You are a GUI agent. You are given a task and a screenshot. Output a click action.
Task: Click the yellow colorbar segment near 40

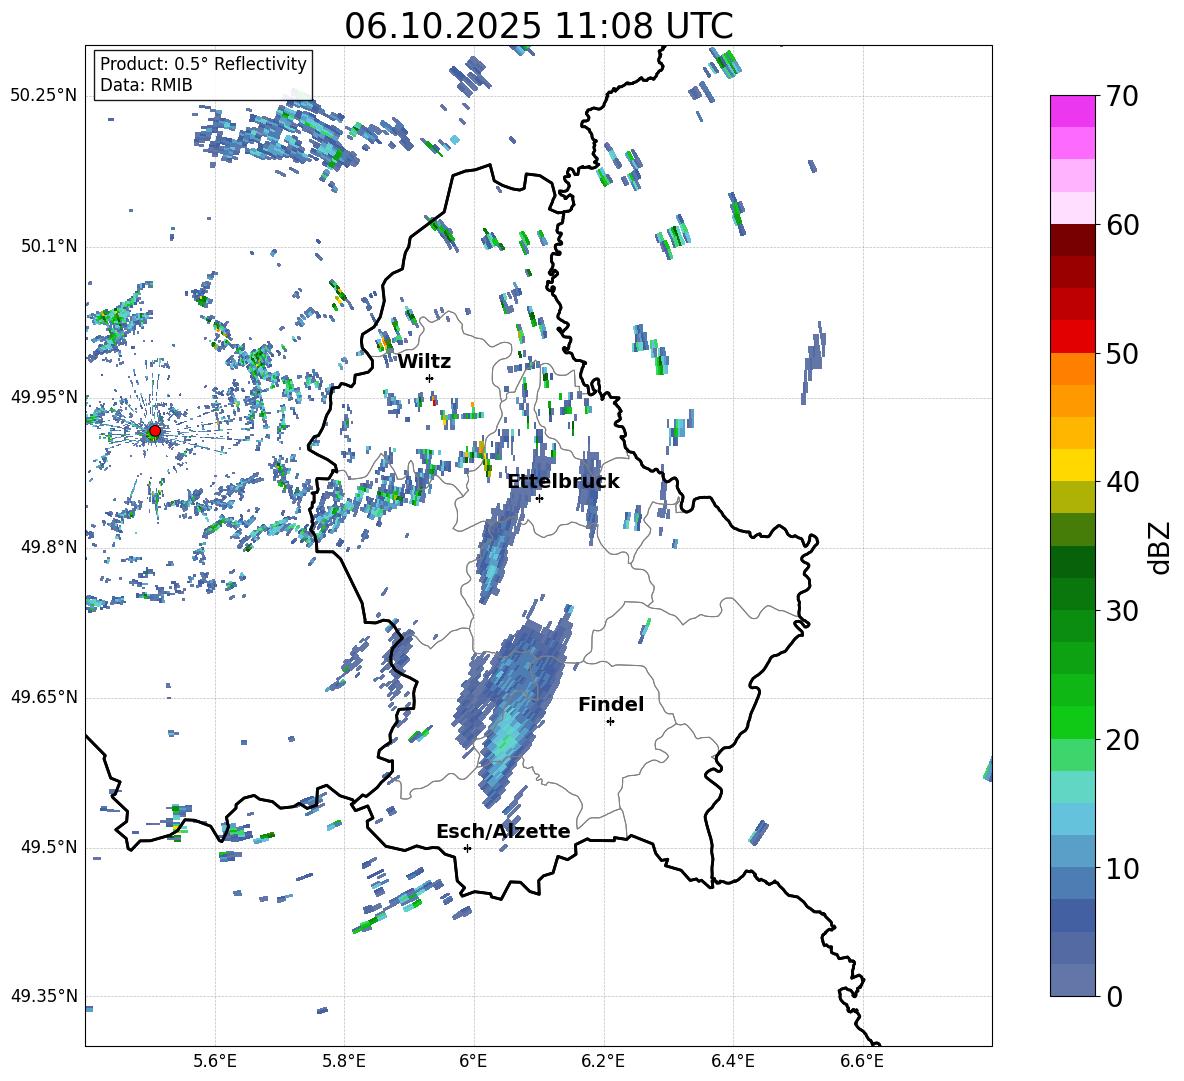(x=1072, y=466)
